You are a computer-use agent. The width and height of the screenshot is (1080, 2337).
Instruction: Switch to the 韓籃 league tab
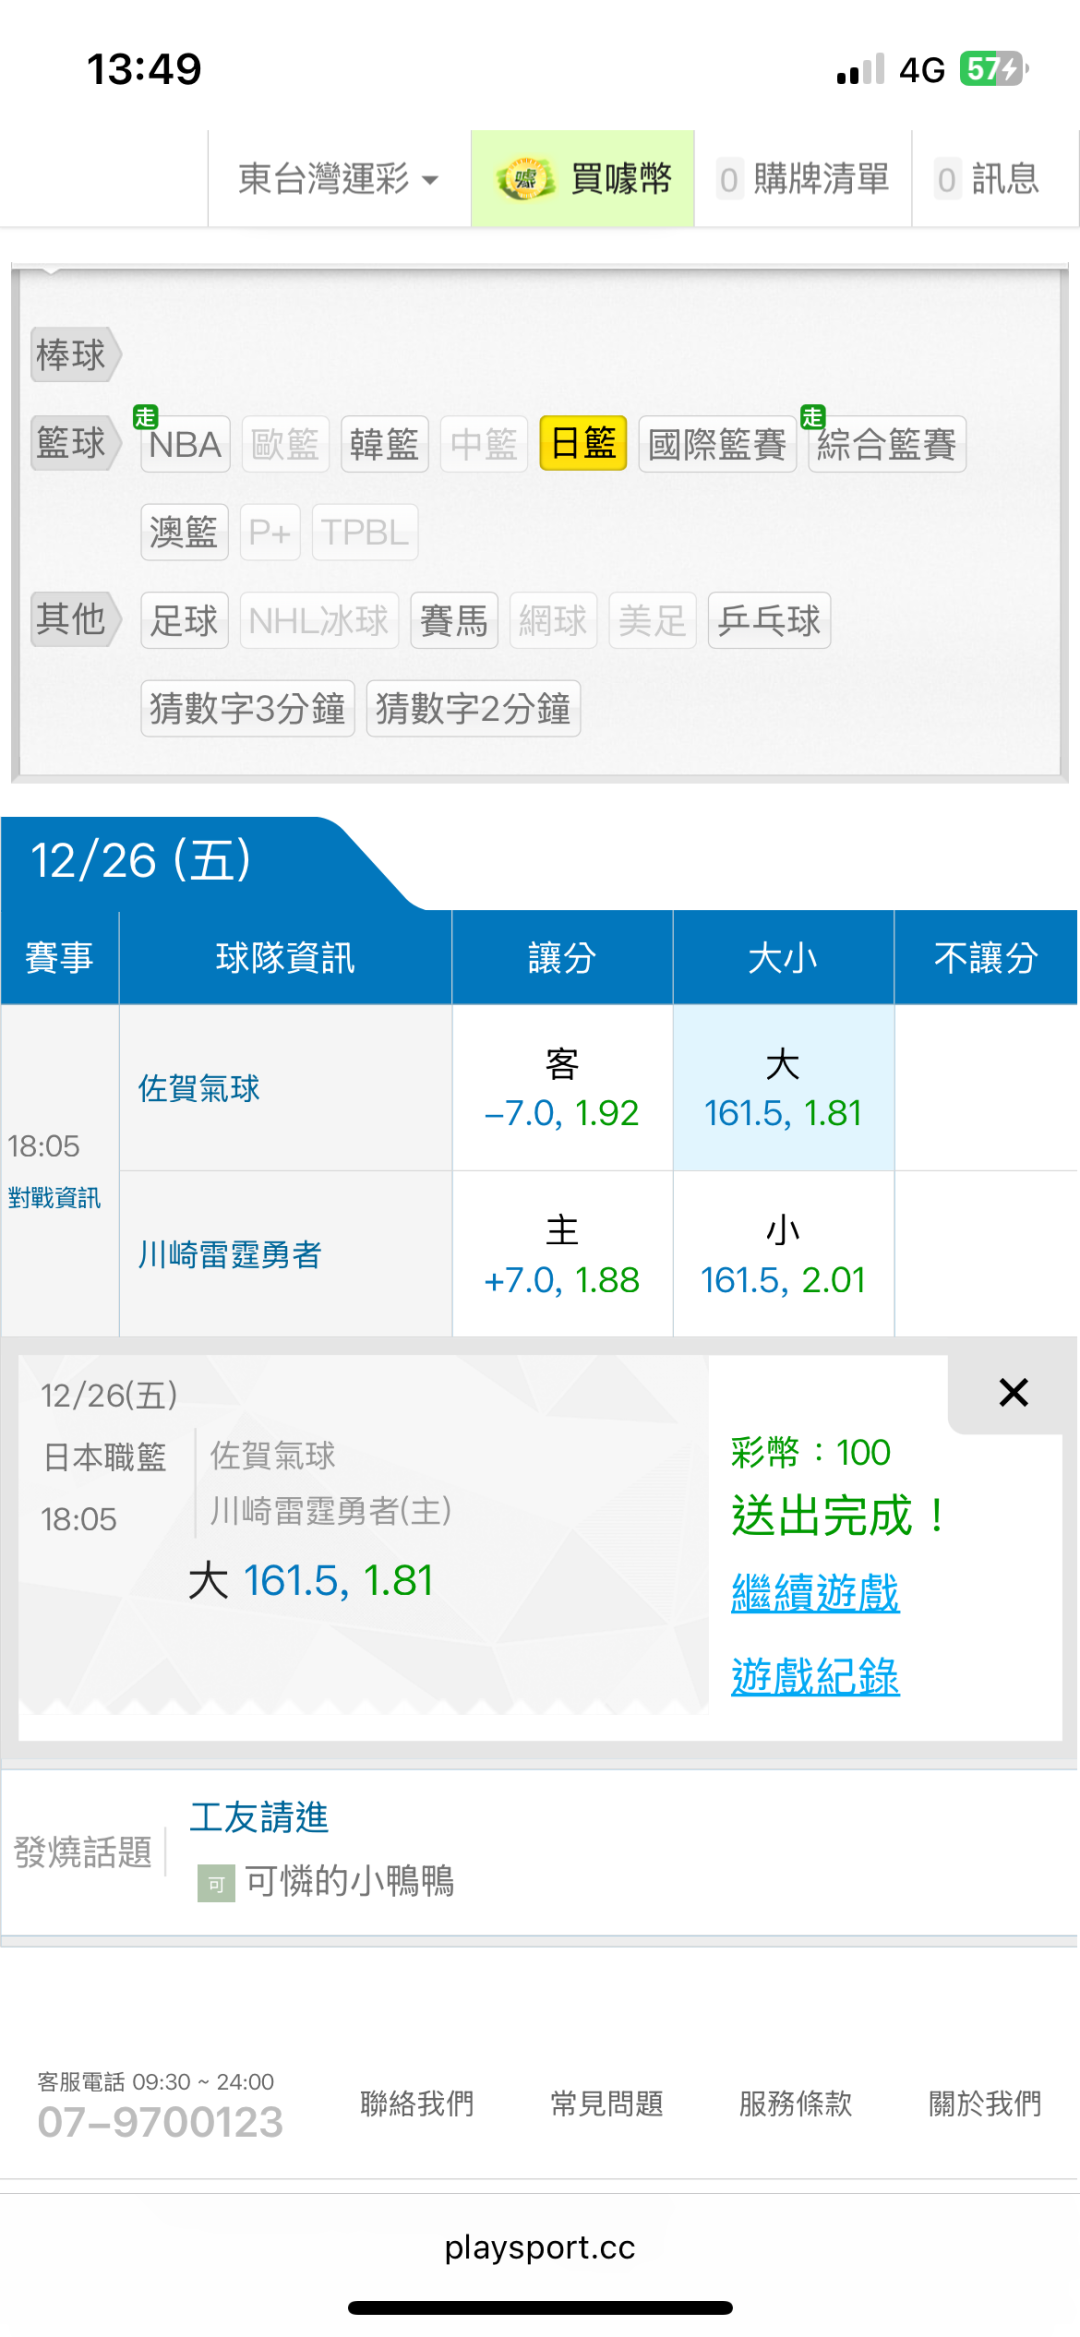[384, 444]
